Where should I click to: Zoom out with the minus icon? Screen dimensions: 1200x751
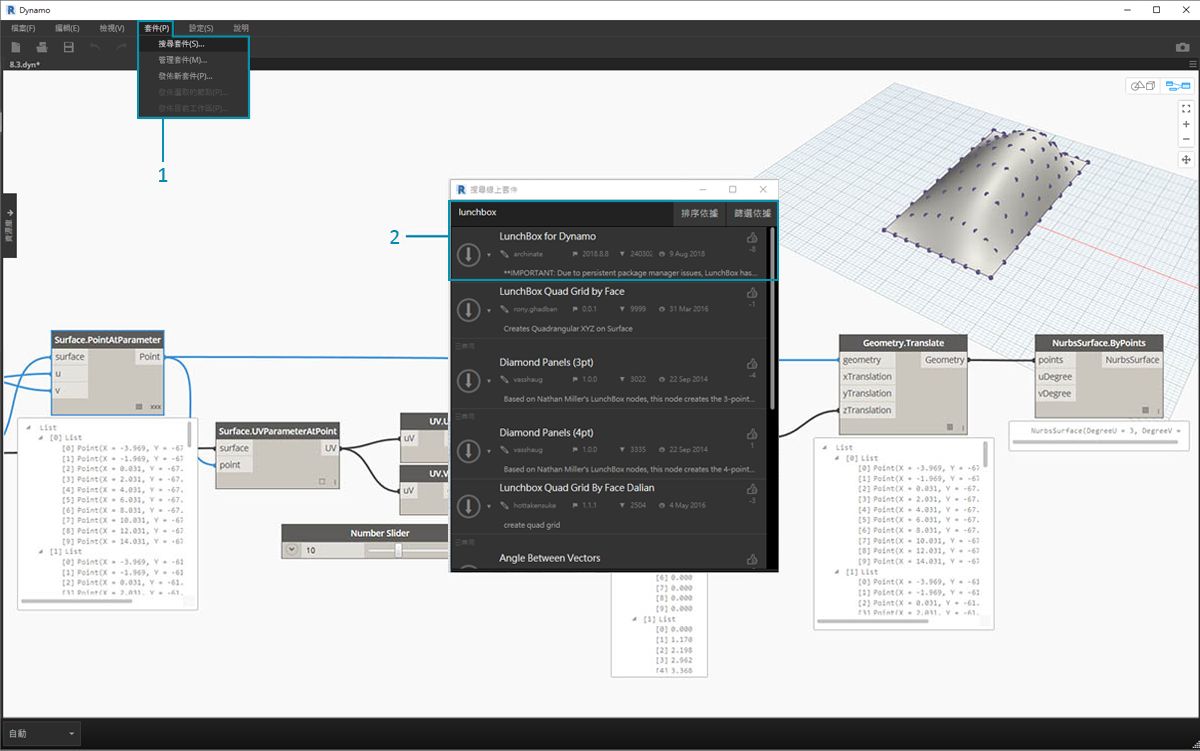pyautogui.click(x=1186, y=139)
